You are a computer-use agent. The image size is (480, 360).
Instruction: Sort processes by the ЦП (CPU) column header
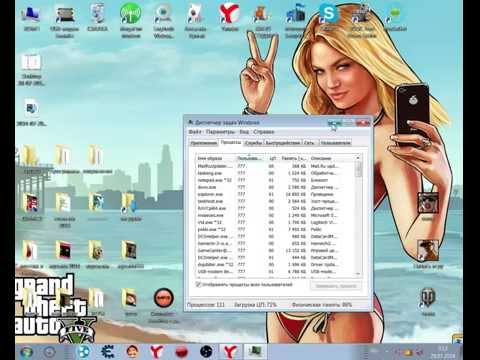[272, 158]
